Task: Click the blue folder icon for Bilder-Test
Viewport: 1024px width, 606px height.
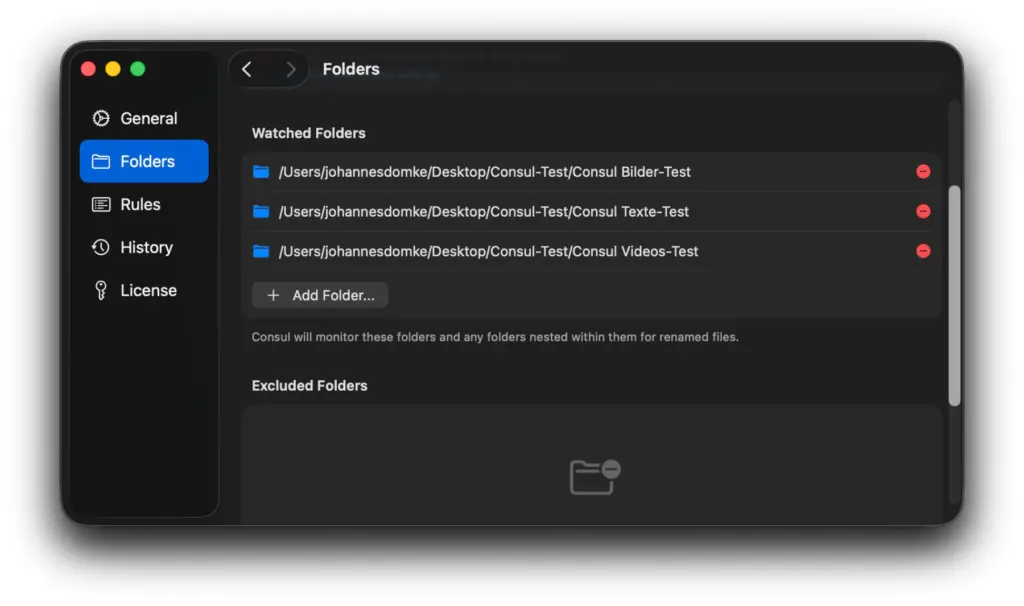Action: [261, 172]
